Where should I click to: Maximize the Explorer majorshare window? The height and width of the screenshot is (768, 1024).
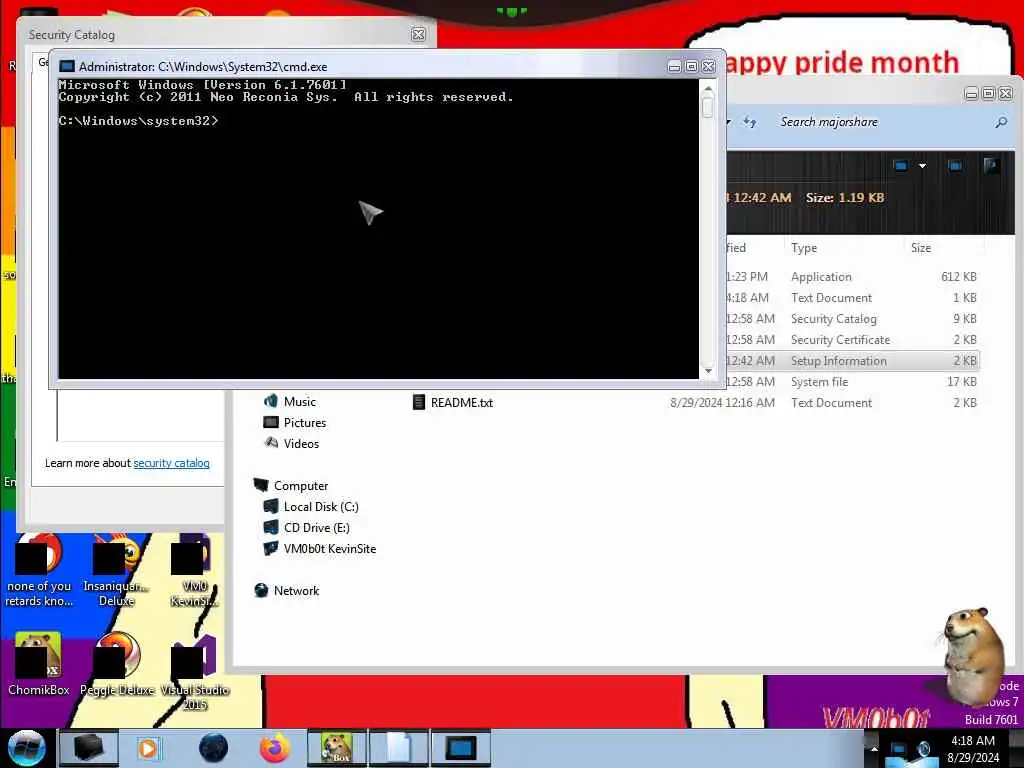[x=989, y=94]
